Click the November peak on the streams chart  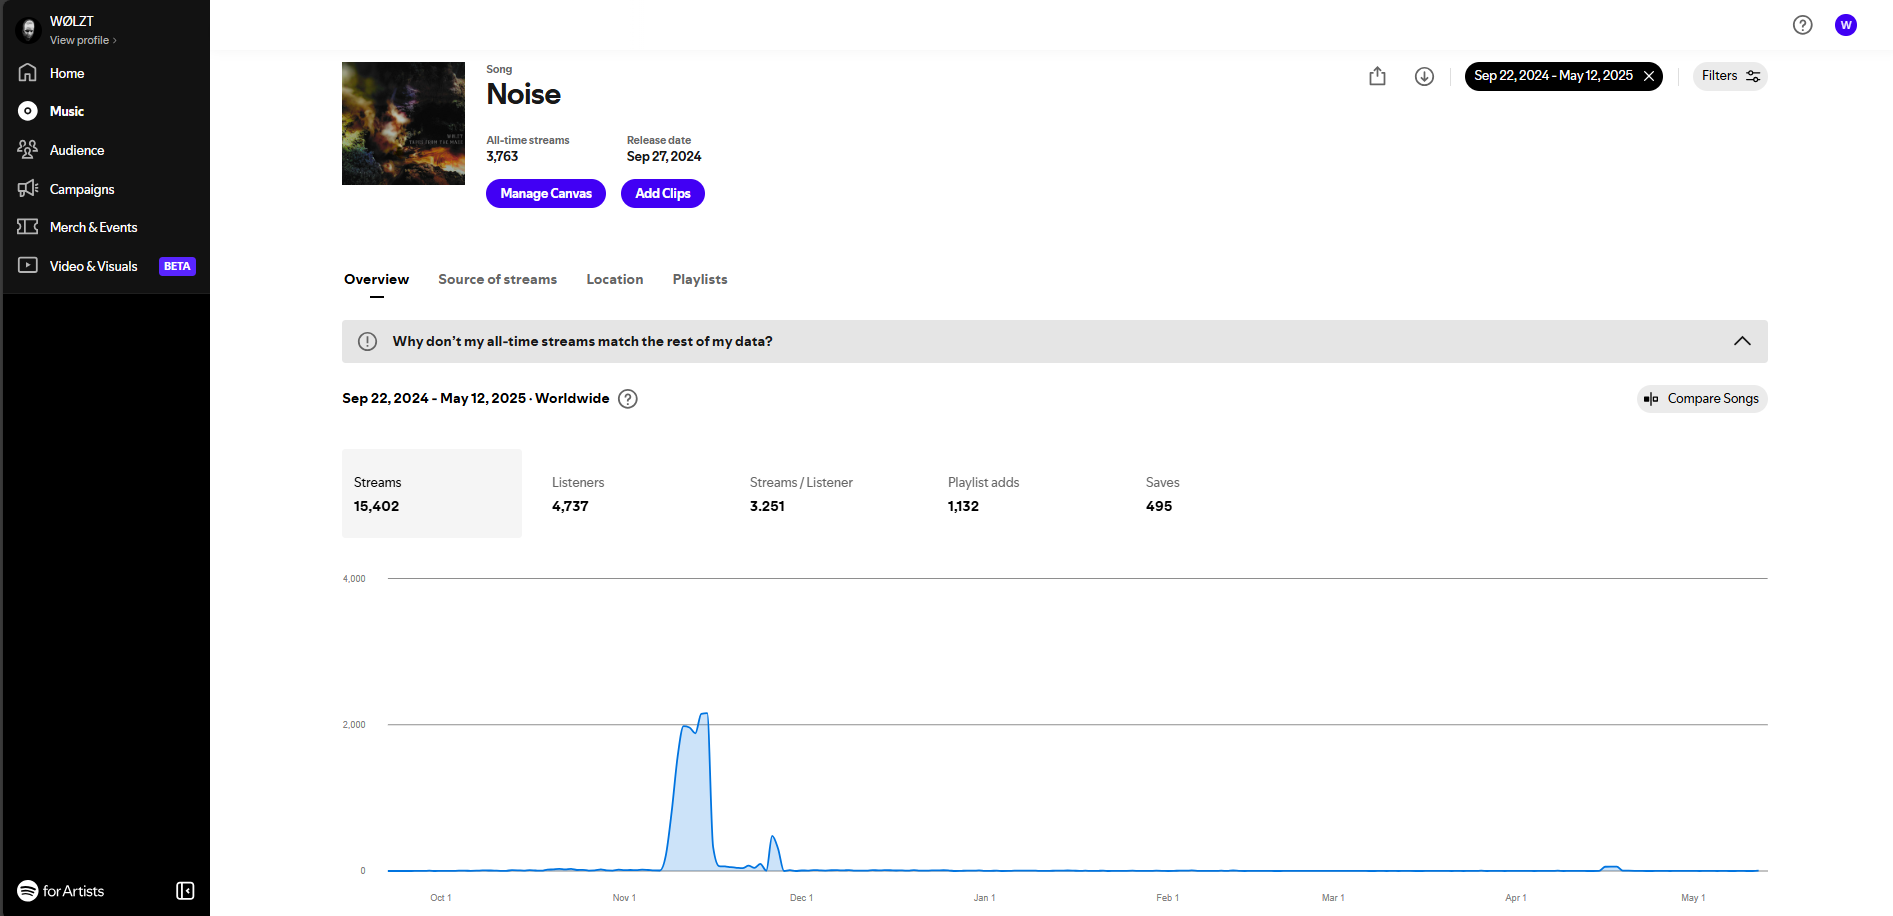(x=705, y=714)
